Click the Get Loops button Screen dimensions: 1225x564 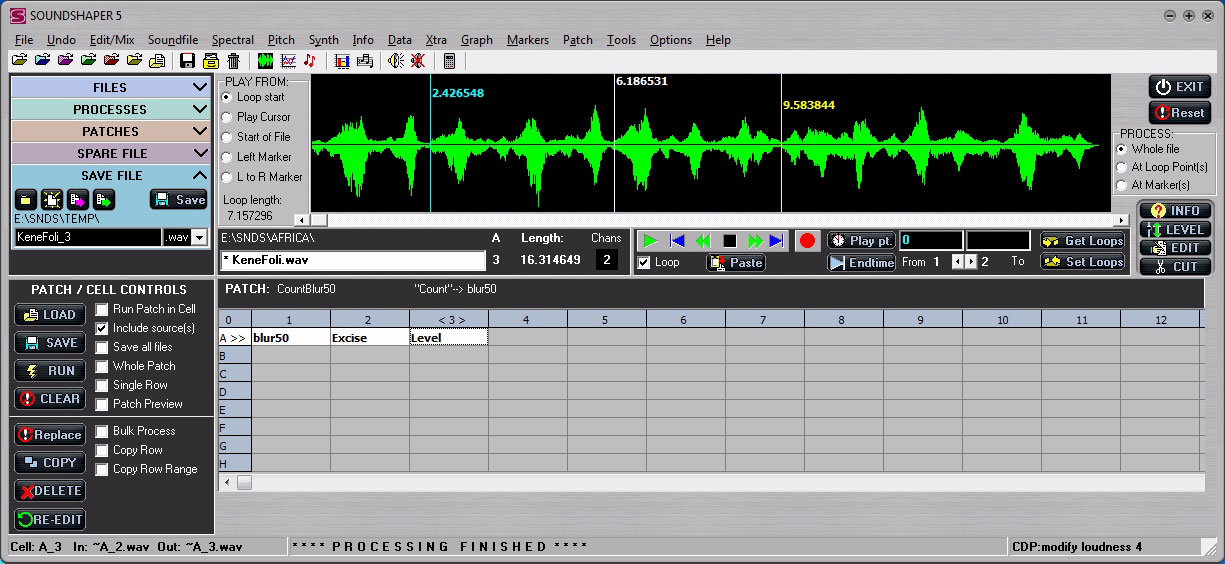pos(1082,241)
